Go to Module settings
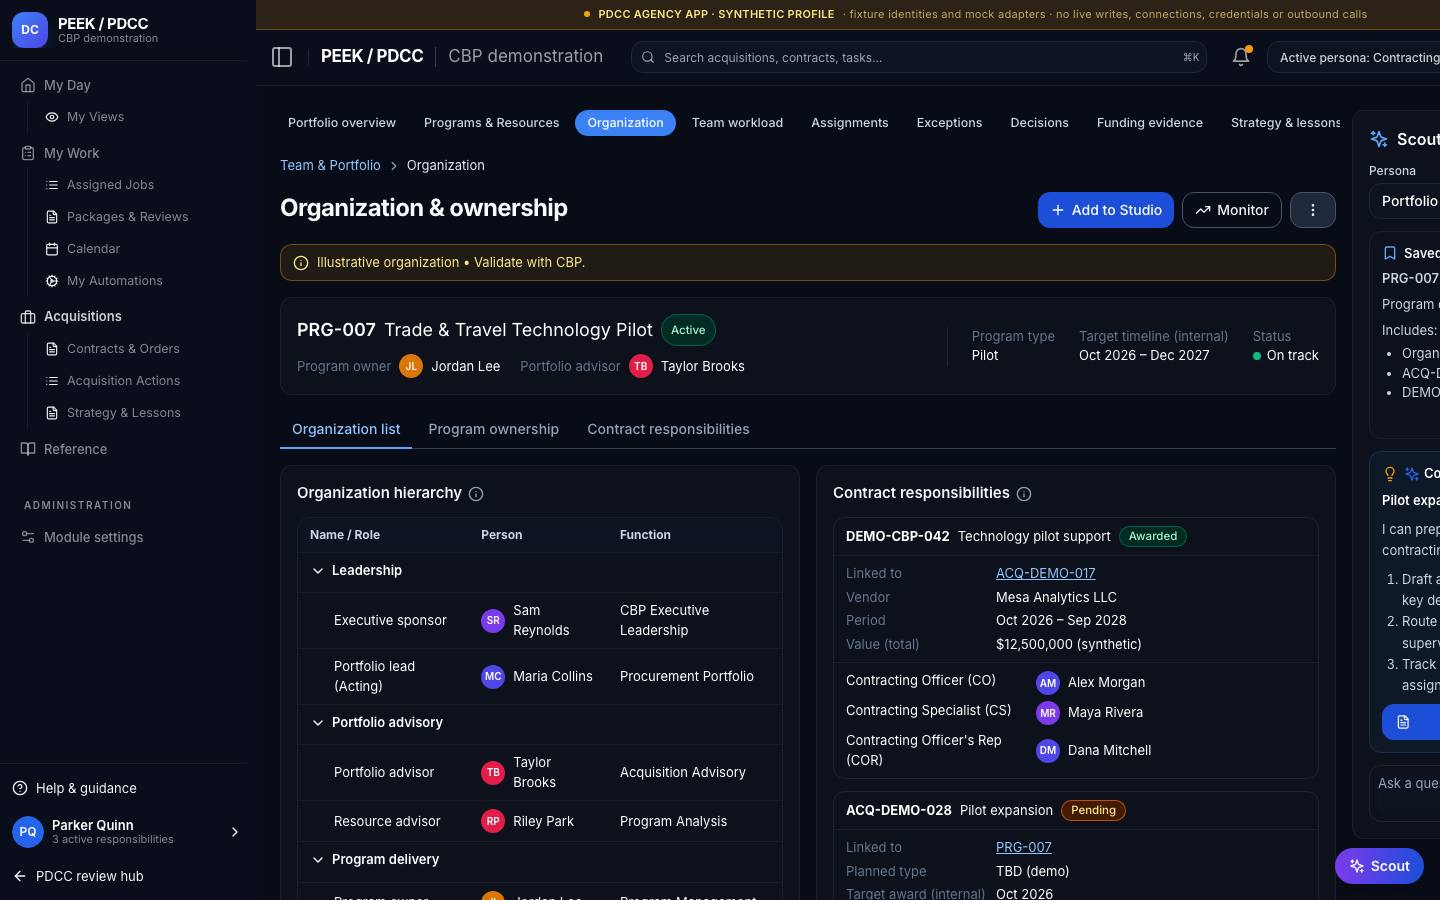The height and width of the screenshot is (900, 1440). pos(93,537)
